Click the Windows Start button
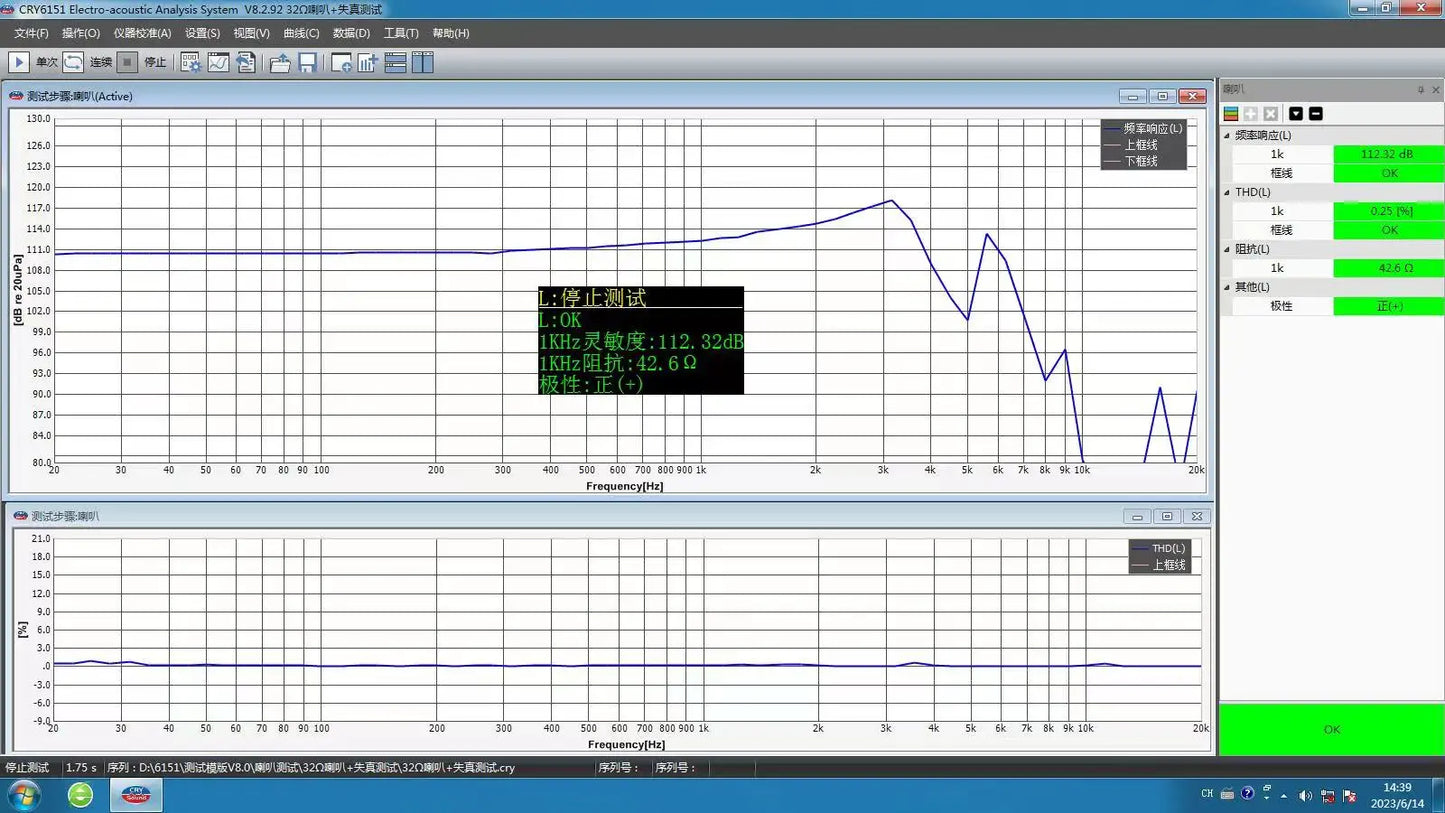1445x813 pixels. (x=23, y=795)
